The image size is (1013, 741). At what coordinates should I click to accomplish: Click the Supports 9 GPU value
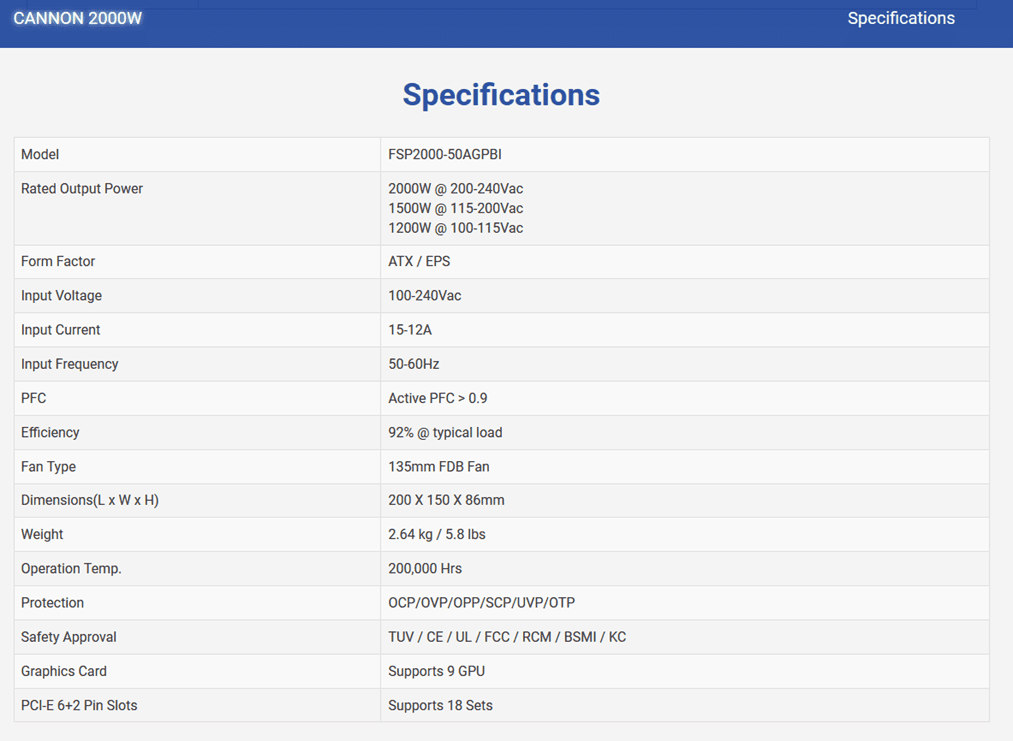click(x=437, y=671)
